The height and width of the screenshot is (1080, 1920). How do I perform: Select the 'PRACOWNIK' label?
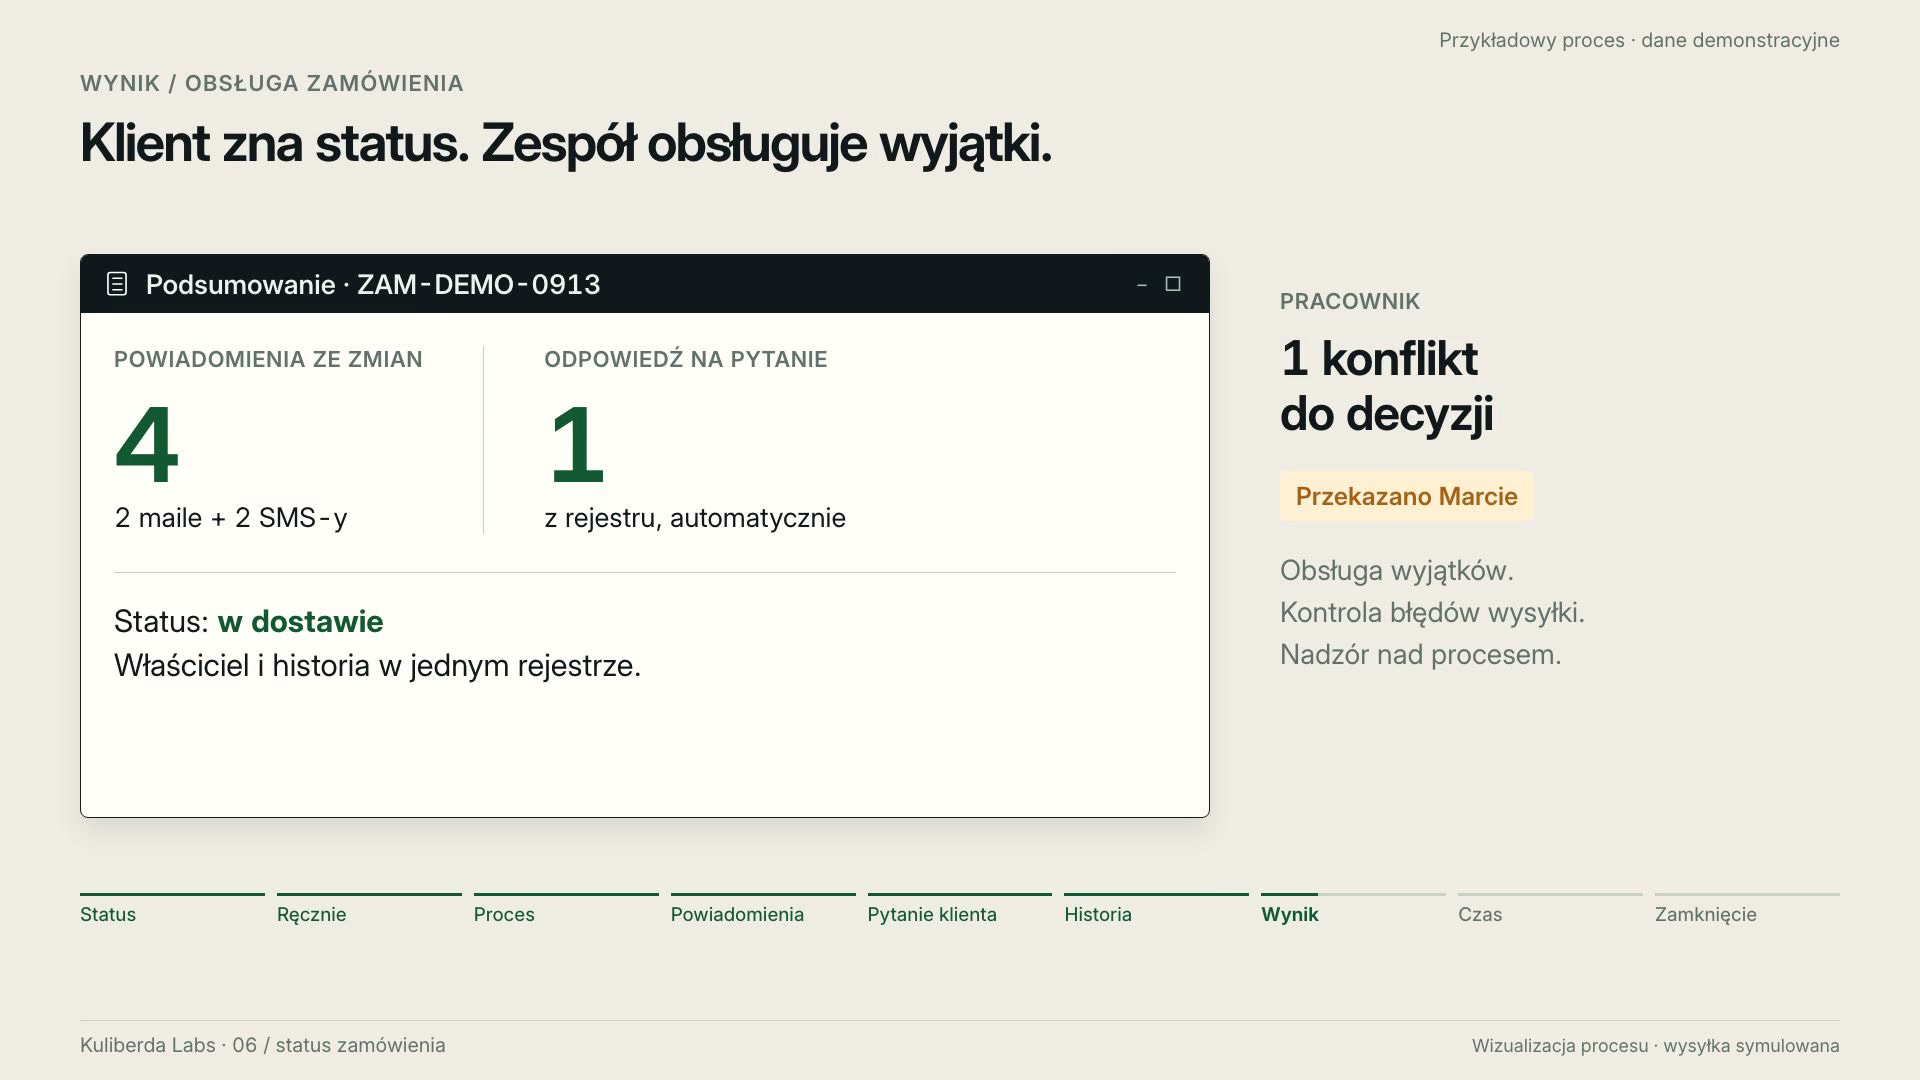pos(1350,301)
